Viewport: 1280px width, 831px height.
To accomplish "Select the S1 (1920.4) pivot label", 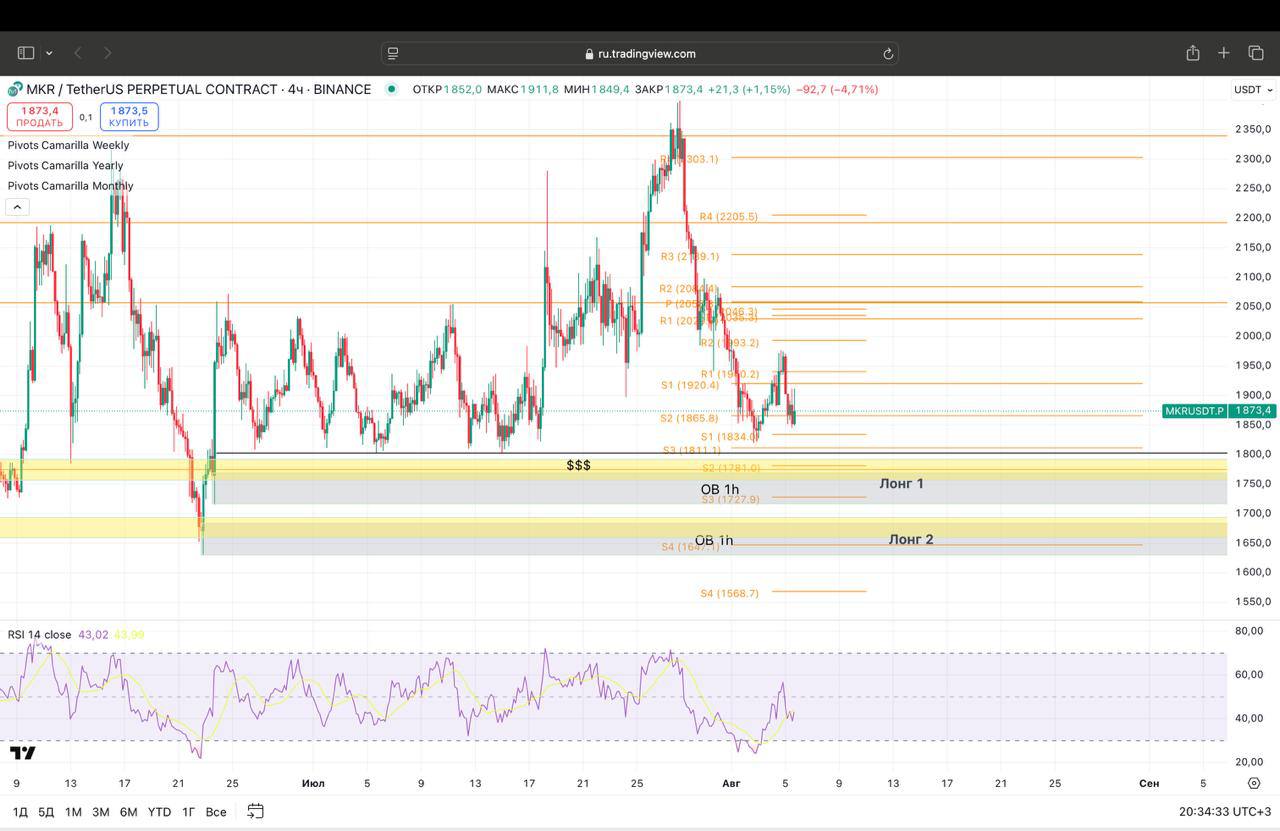I will [689, 385].
